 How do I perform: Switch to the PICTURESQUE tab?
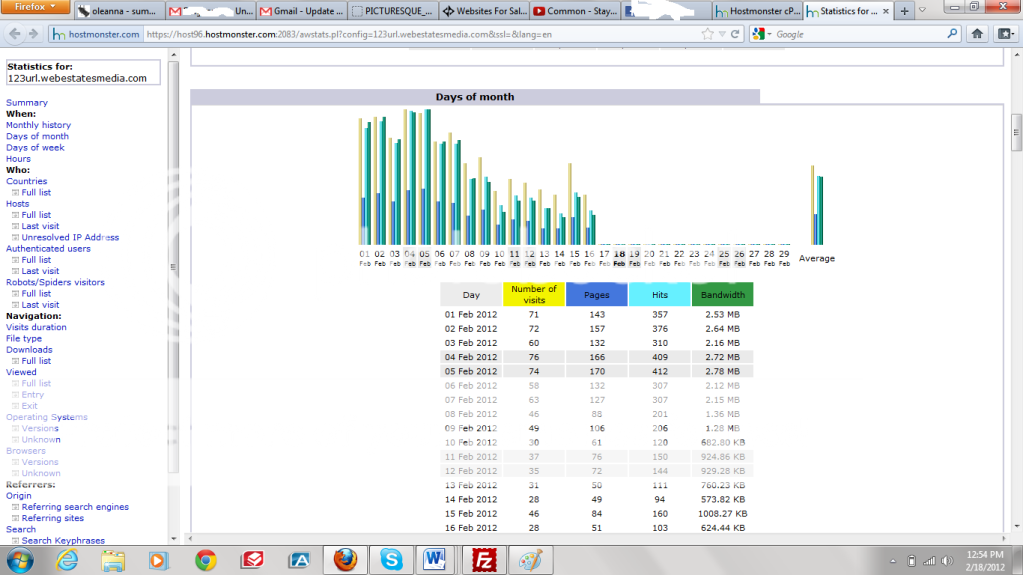[392, 11]
